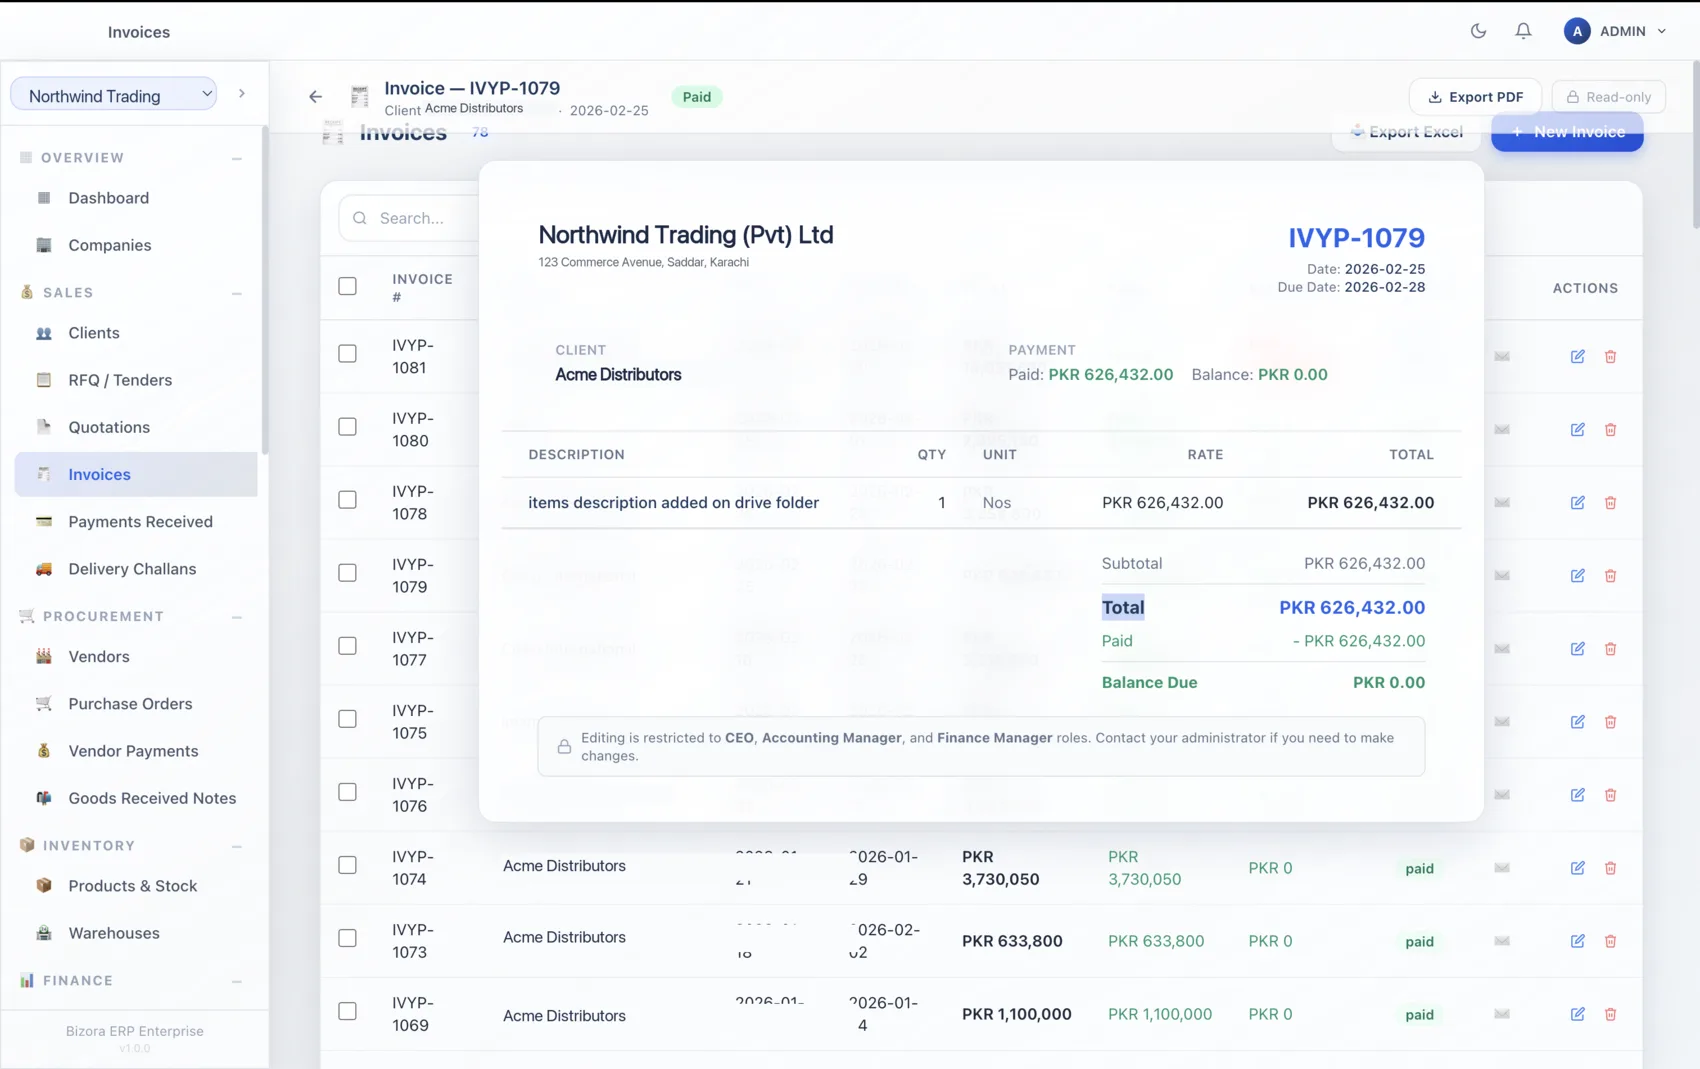Tick checkbox for invoice IVYP-1069
Screen dimensions: 1700x1069
(x=347, y=1010)
